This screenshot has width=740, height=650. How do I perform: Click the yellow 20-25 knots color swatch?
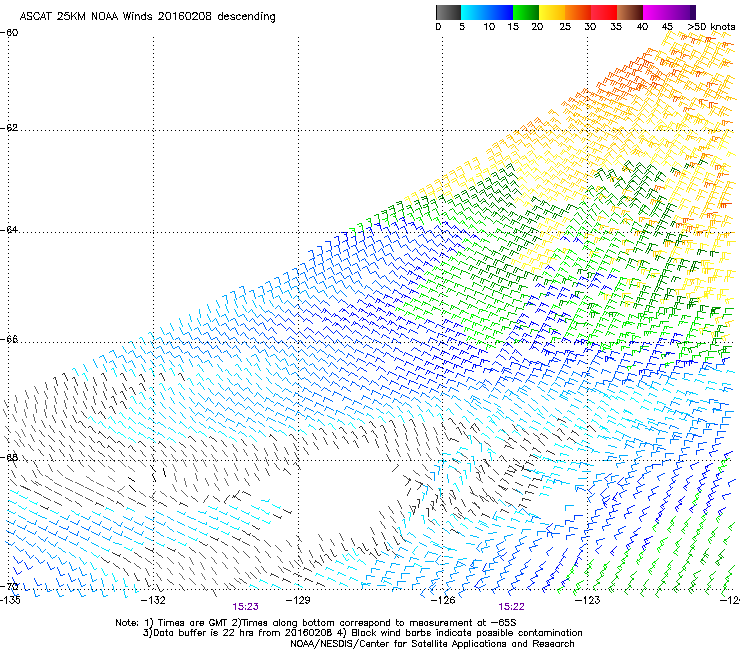552,12
